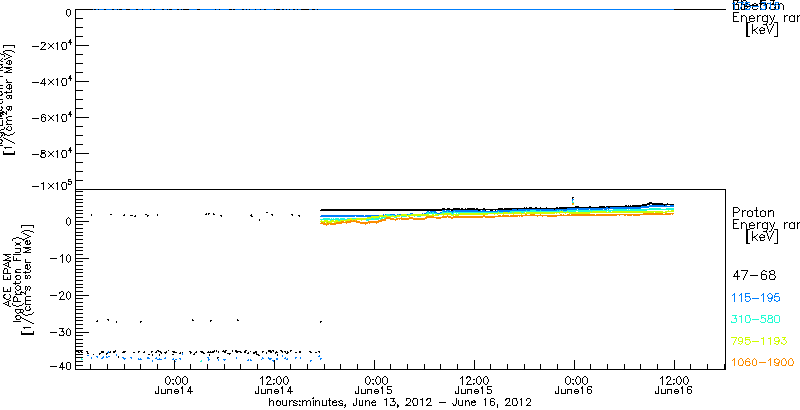
Task: Select the yellow 795-1193 legend entry
Action: tap(760, 341)
